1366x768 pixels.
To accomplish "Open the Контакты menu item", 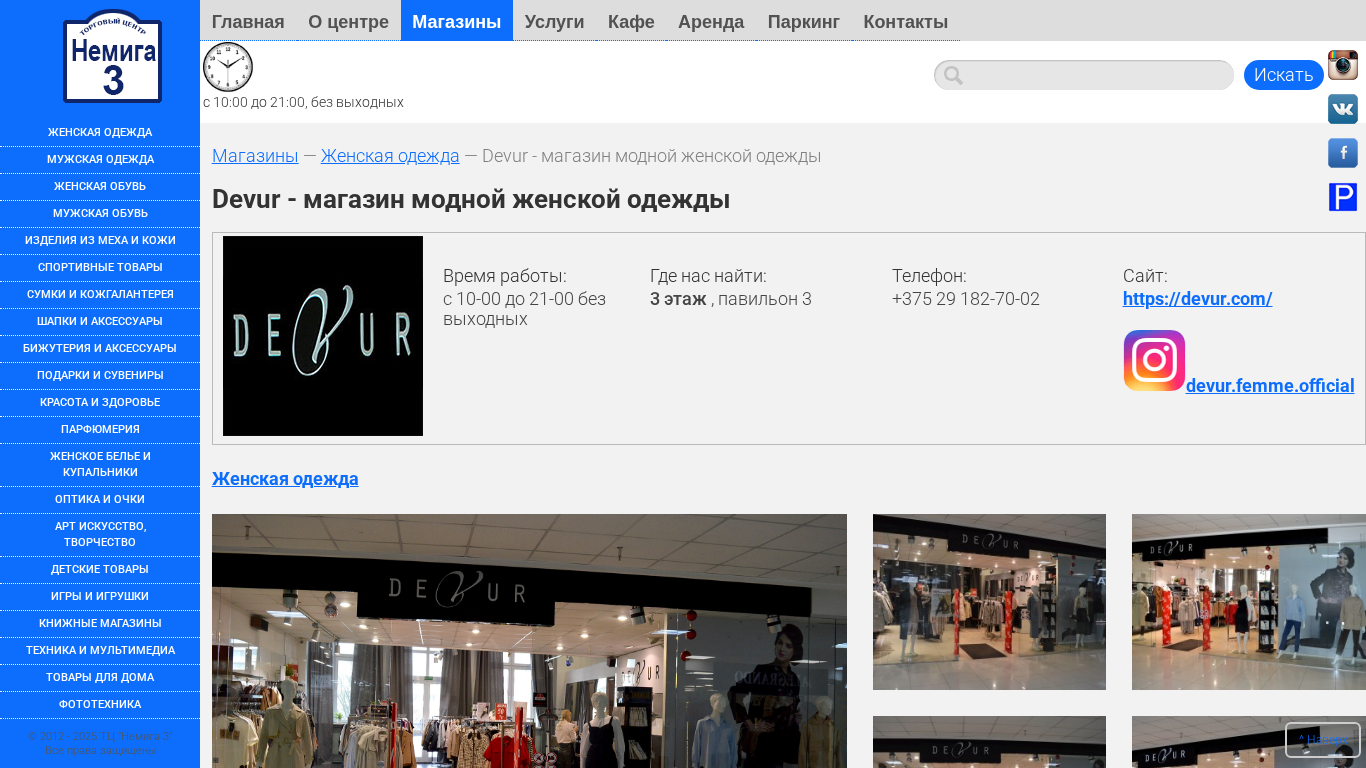I will (x=906, y=21).
